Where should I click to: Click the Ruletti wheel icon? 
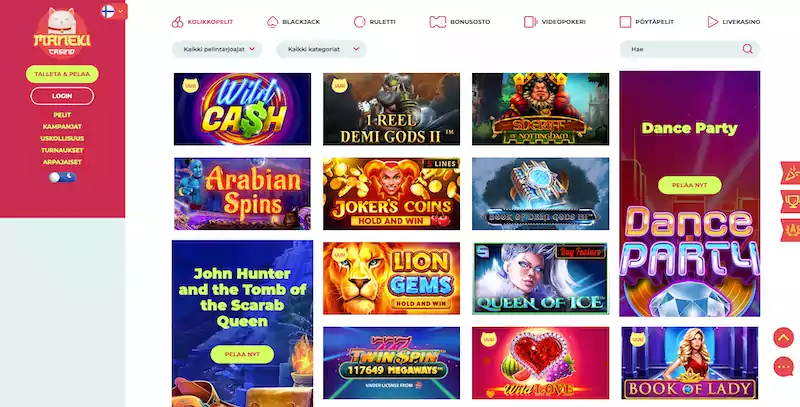click(x=360, y=22)
